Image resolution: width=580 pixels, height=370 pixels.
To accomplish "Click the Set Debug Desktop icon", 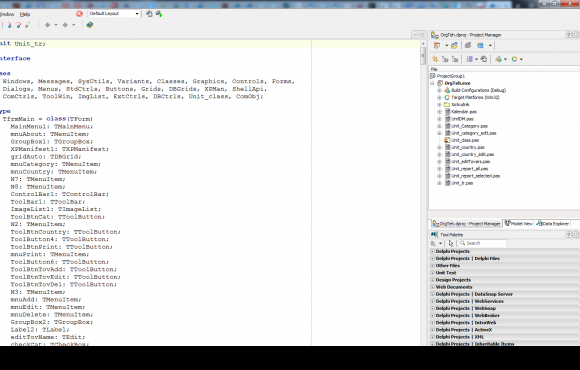I will (159, 14).
